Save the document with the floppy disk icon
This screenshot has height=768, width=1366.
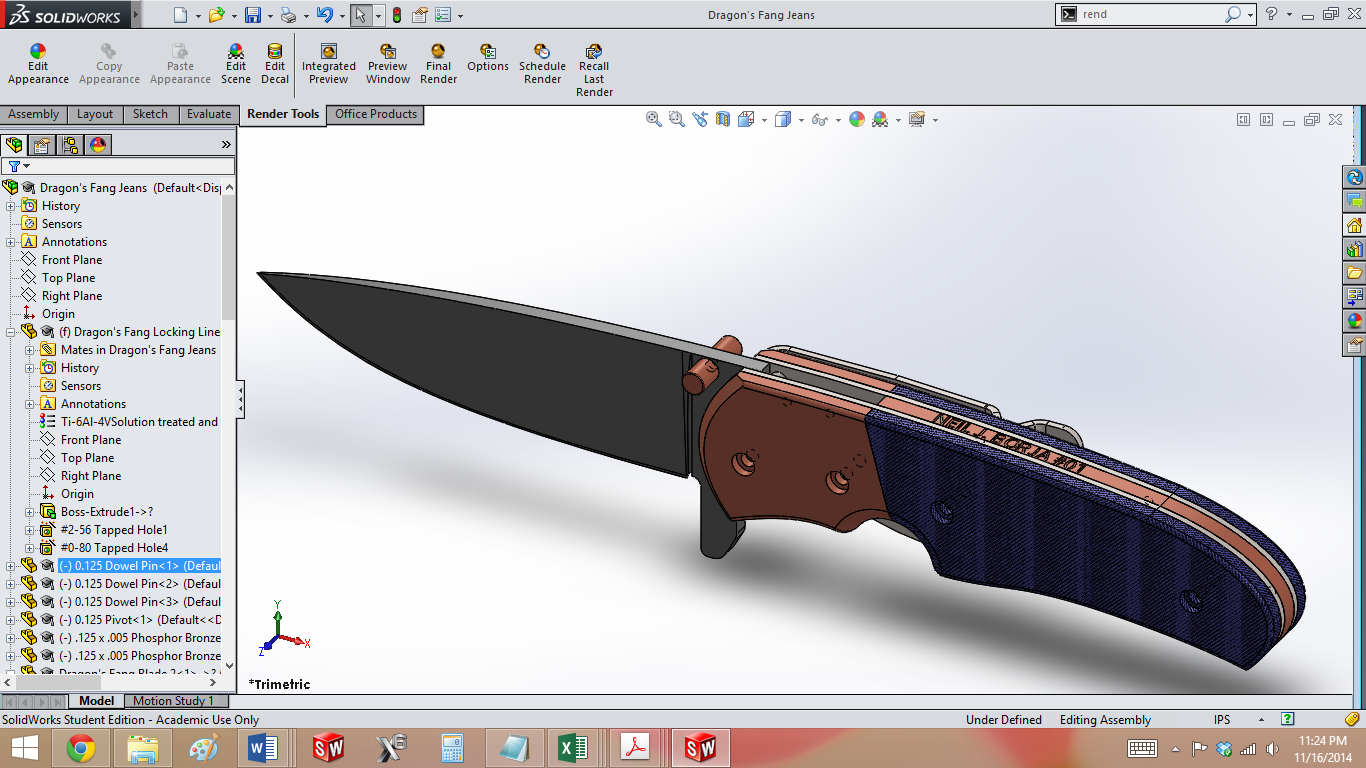coord(253,15)
